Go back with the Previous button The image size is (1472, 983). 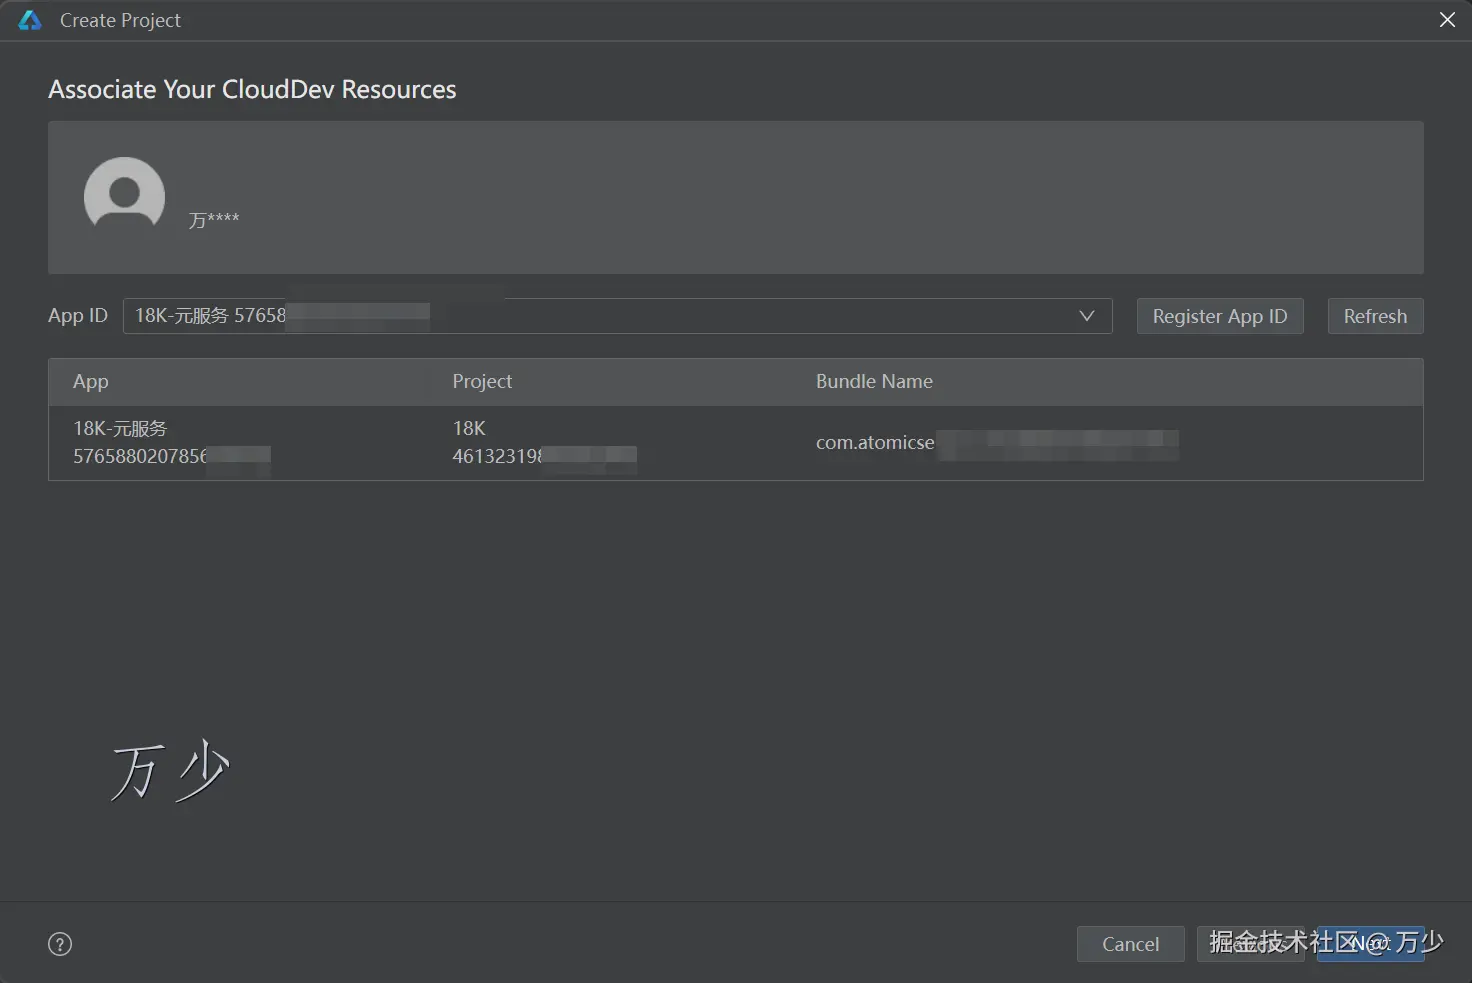pos(1250,944)
